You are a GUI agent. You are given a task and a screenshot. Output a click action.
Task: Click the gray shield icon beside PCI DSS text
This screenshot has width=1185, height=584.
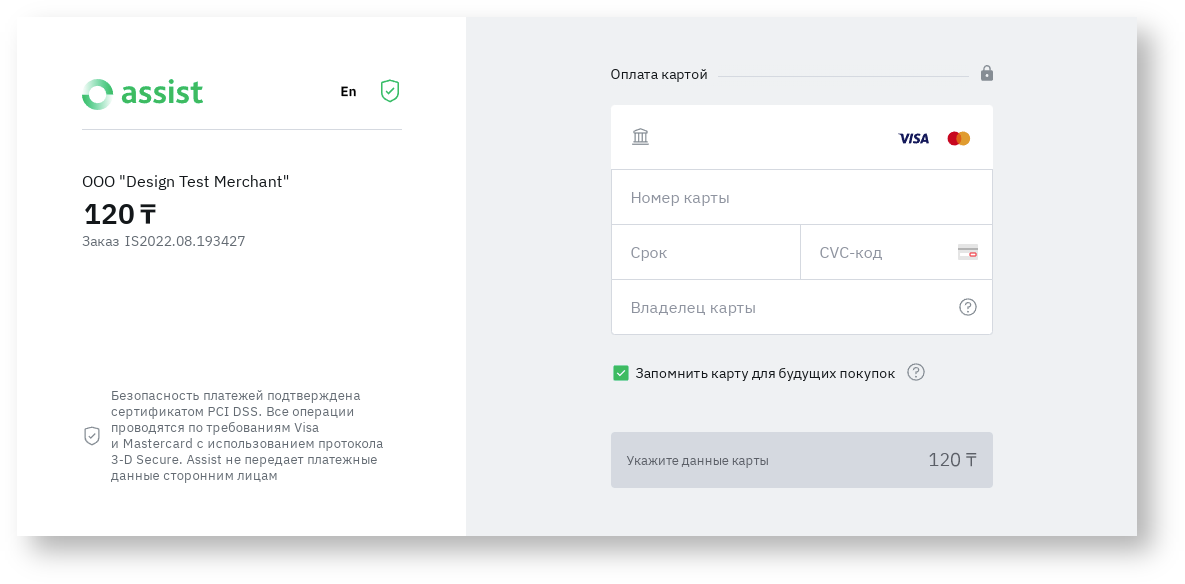[x=92, y=436]
